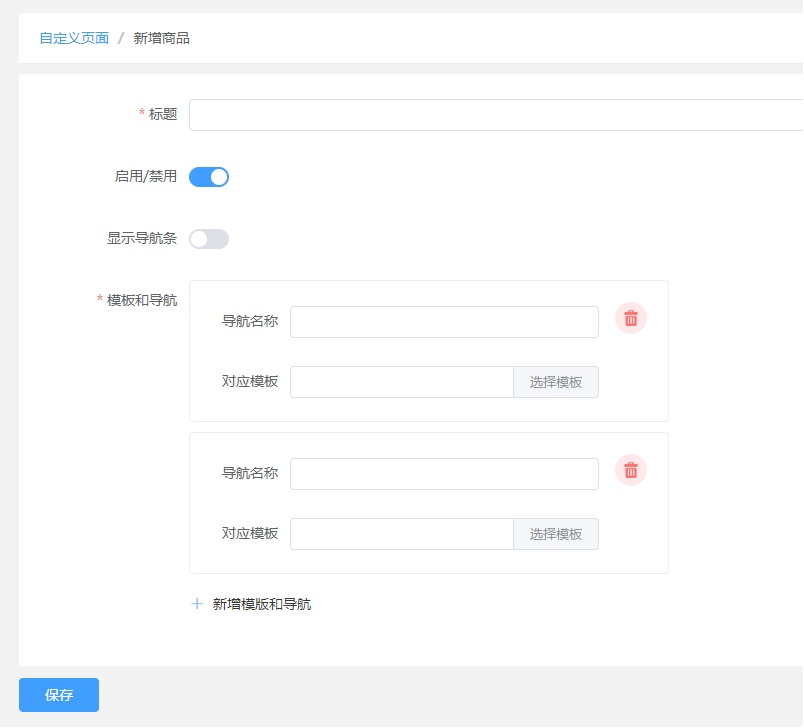Add a block via 新增模版和导航
804x728 pixels.
262,604
